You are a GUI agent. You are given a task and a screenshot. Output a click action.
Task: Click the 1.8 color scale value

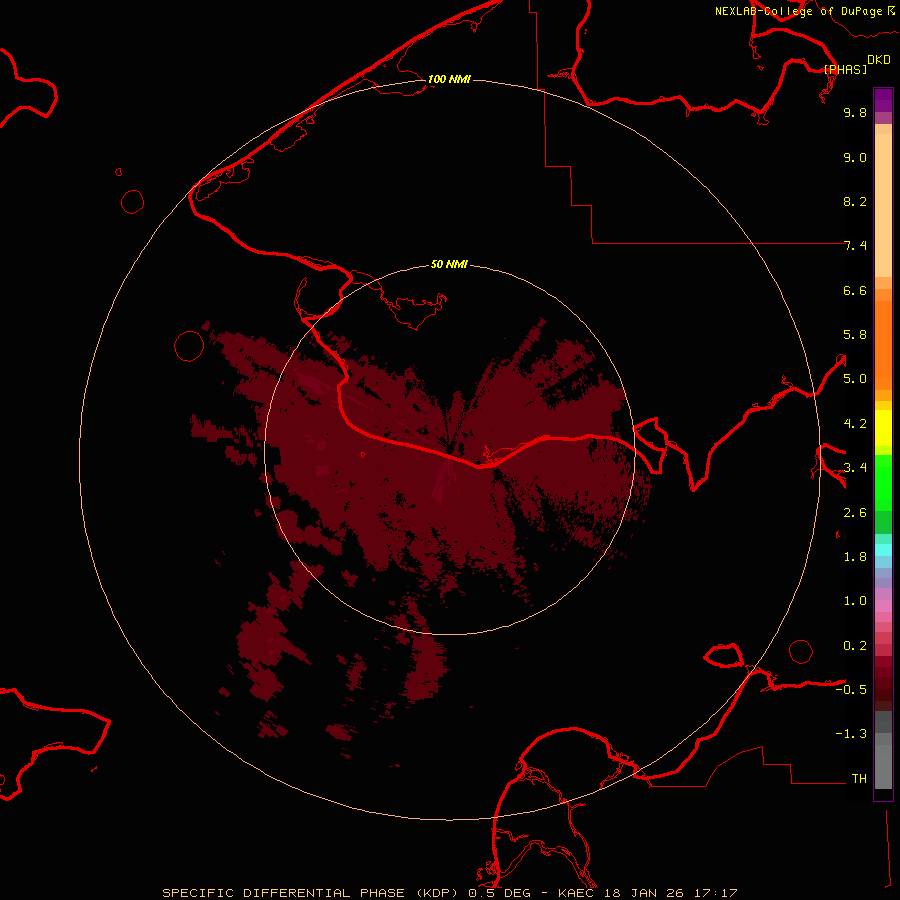(855, 557)
